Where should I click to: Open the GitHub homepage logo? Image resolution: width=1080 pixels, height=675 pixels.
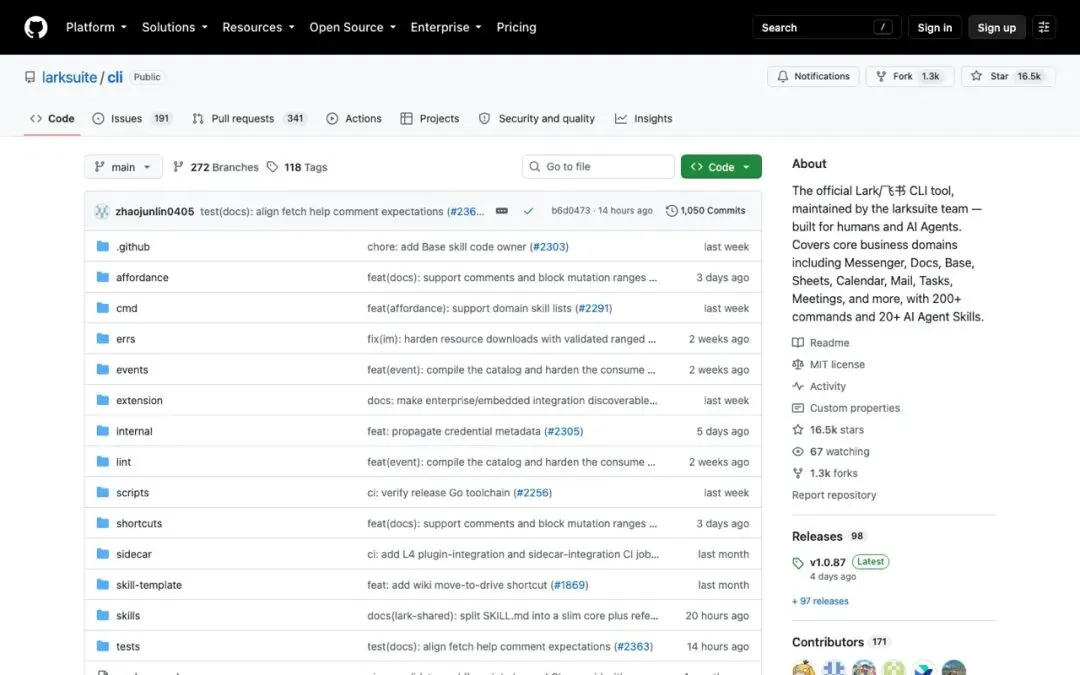coord(36,28)
